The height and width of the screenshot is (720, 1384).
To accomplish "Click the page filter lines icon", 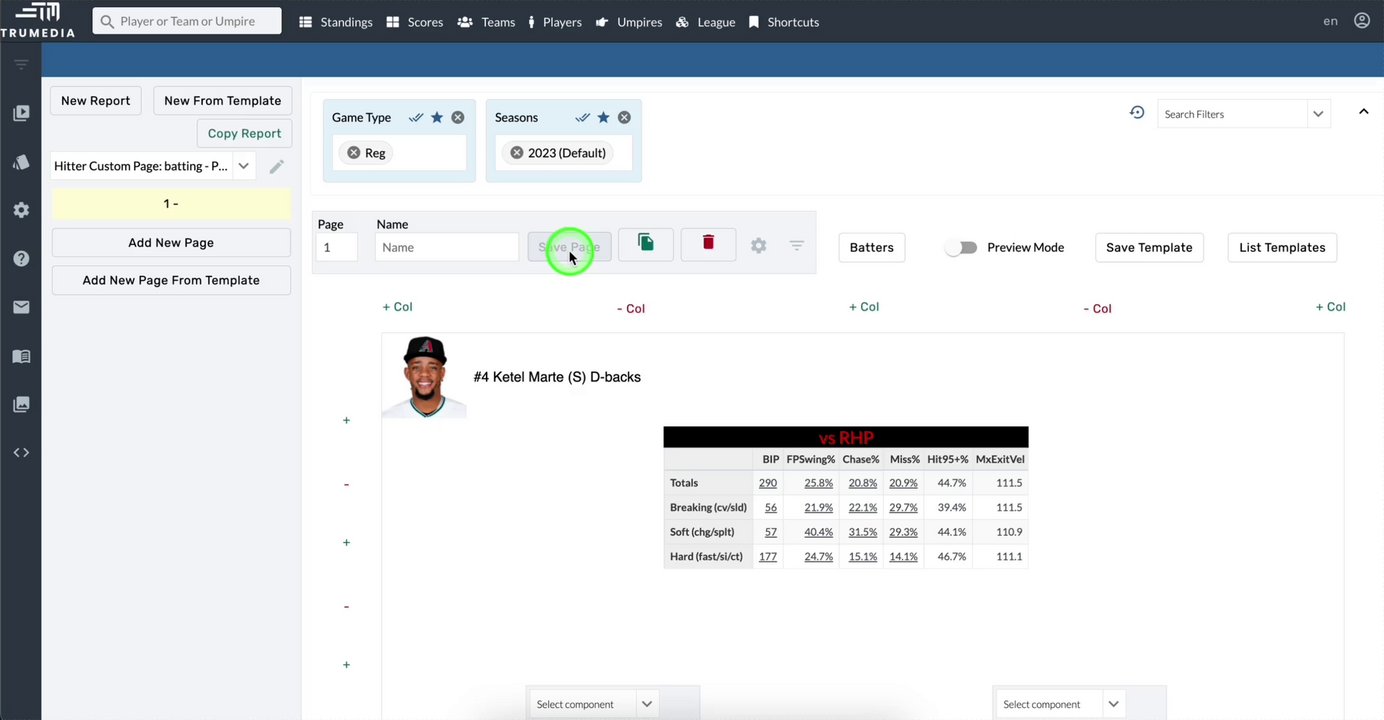I will [x=797, y=245].
